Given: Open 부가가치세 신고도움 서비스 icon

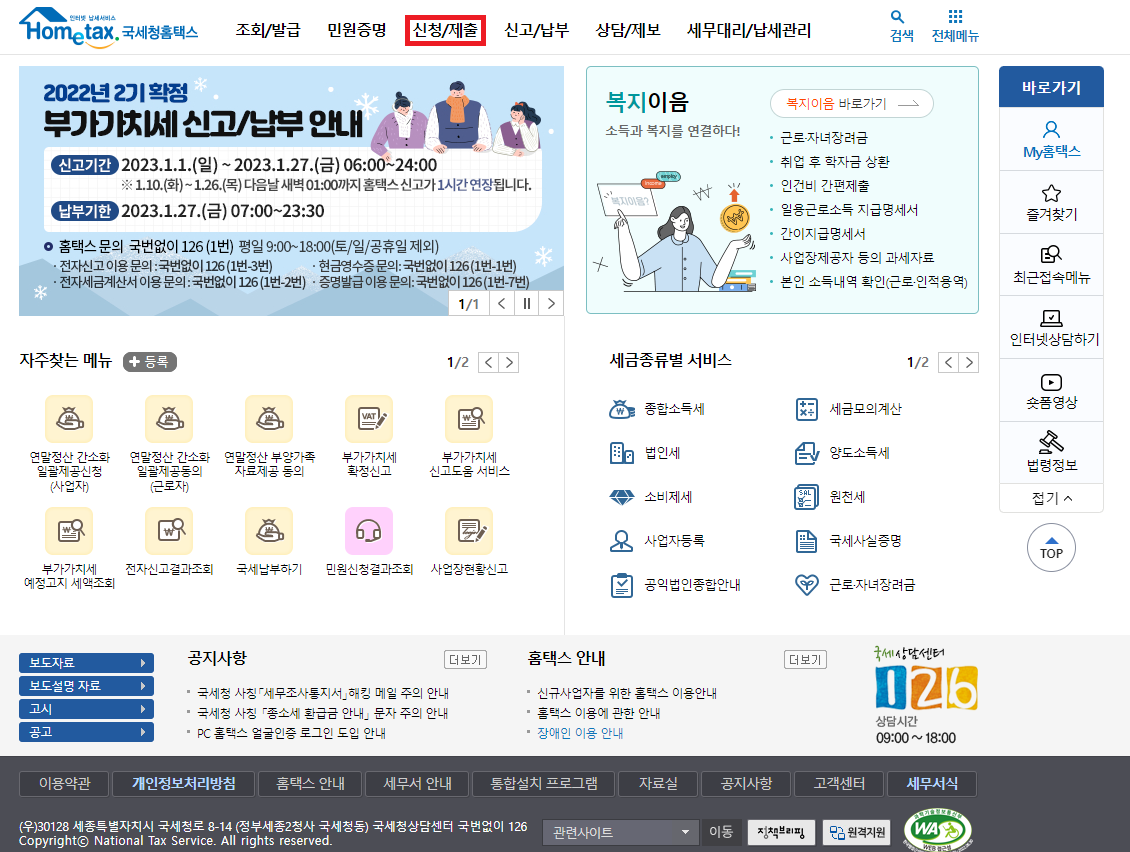Looking at the screenshot, I should coord(469,419).
